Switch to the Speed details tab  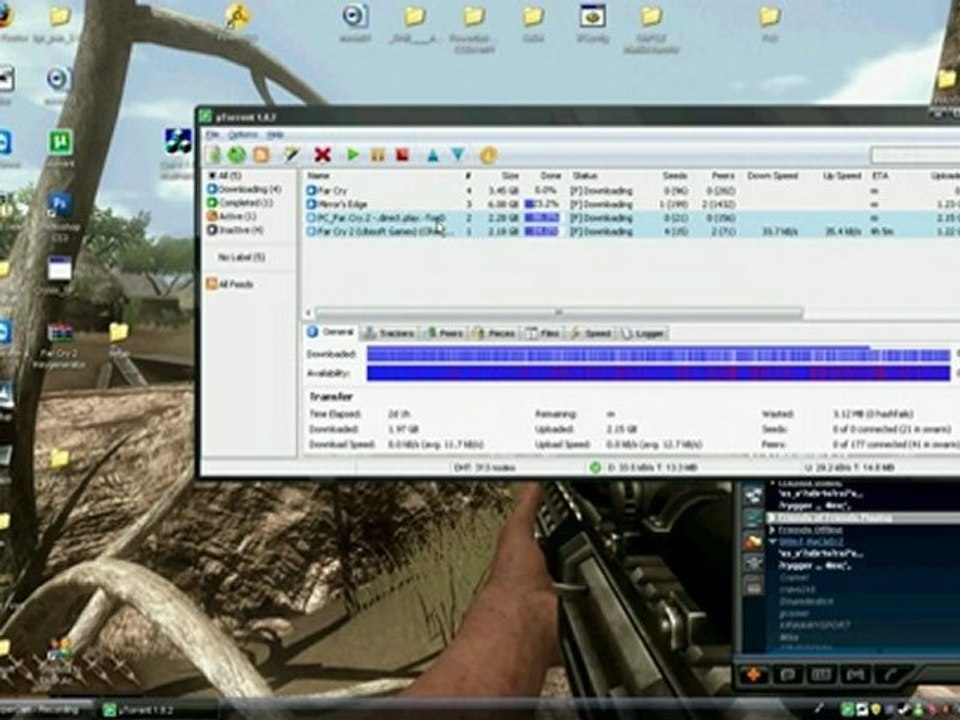tap(591, 333)
